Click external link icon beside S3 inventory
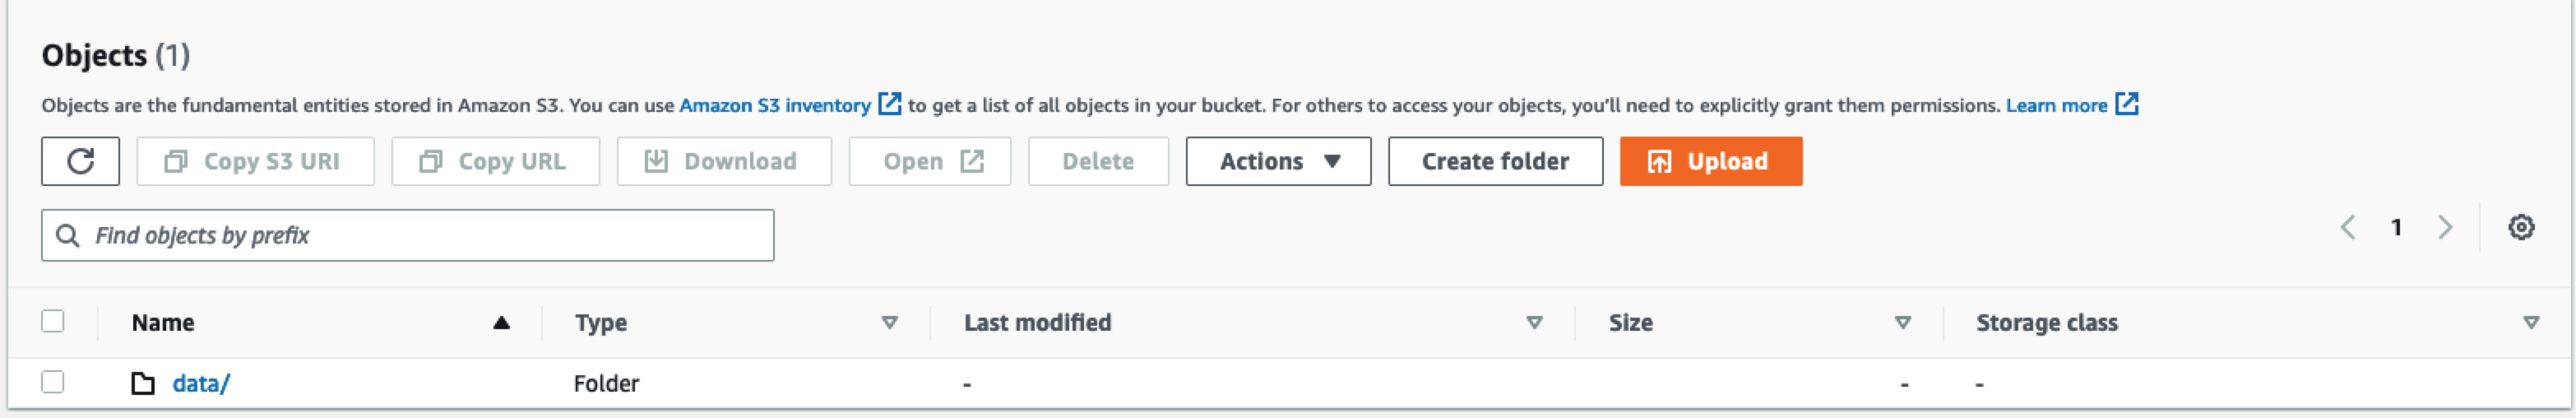The image size is (2576, 418). click(889, 104)
